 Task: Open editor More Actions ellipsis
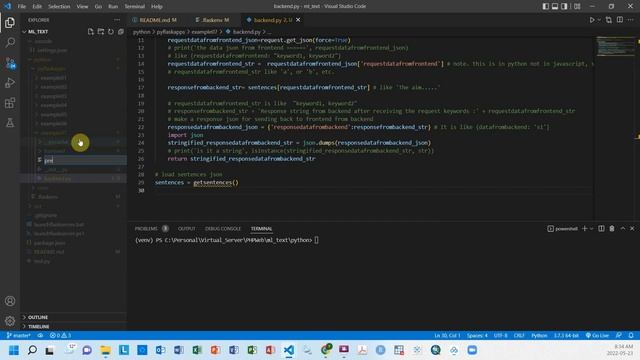click(x=631, y=20)
